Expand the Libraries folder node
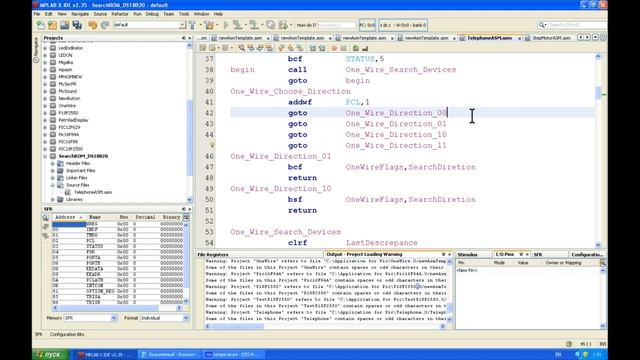The width and height of the screenshot is (640, 360). click(x=53, y=200)
